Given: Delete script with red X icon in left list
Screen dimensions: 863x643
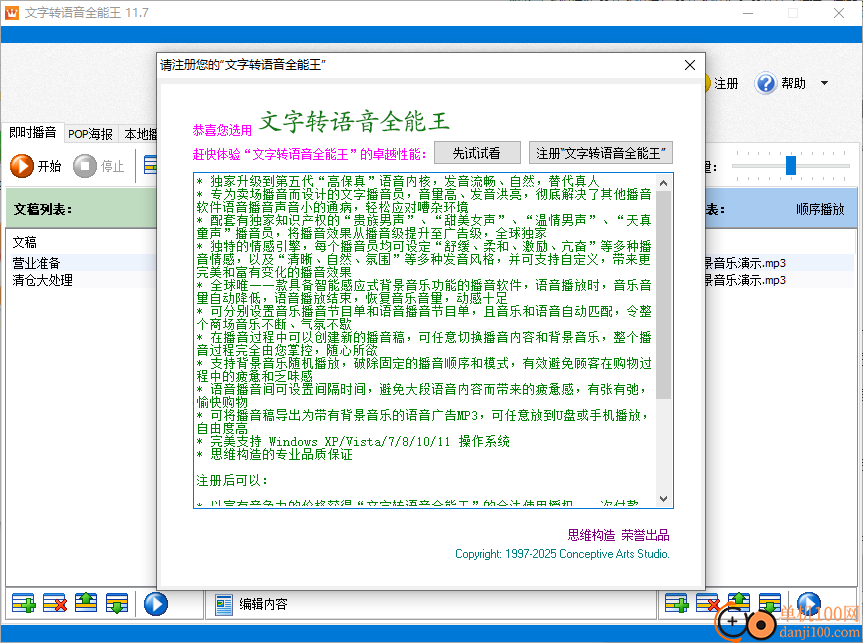Looking at the screenshot, I should point(55,603).
